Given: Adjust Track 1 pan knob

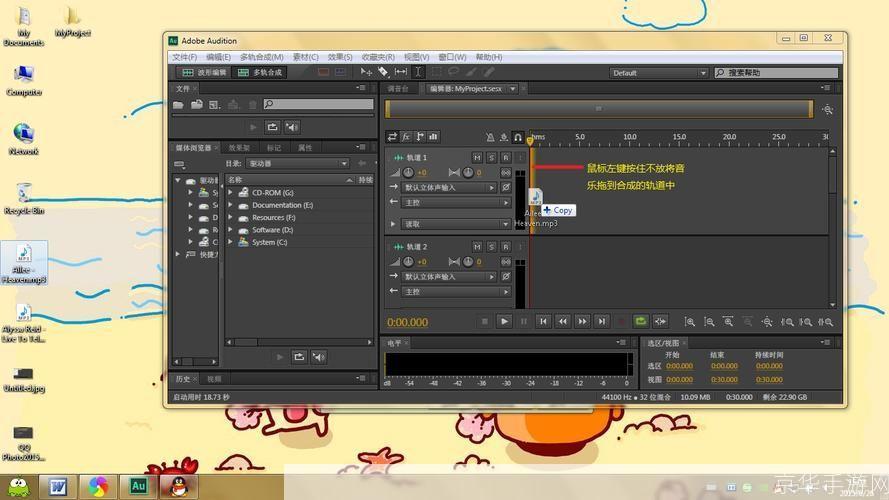Looking at the screenshot, I should click(468, 172).
